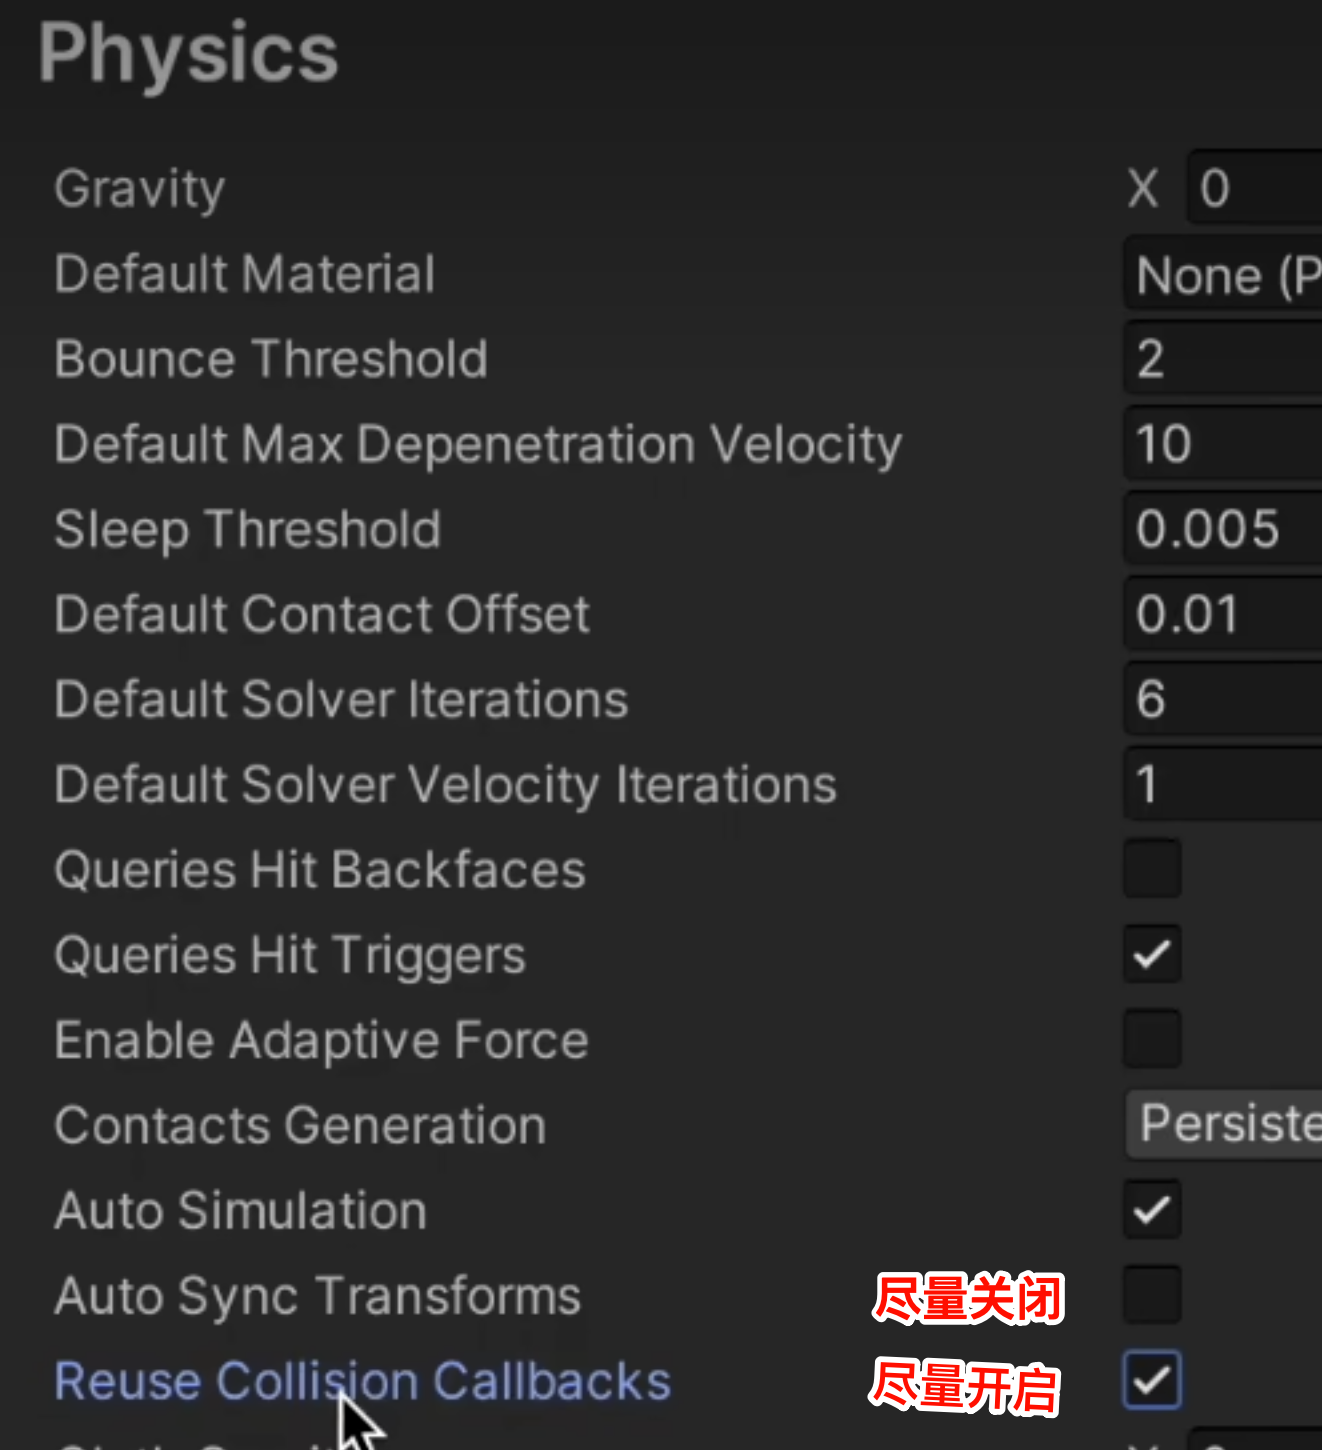The height and width of the screenshot is (1450, 1322).
Task: Click the Default Contact Offset field
Action: point(1226,614)
